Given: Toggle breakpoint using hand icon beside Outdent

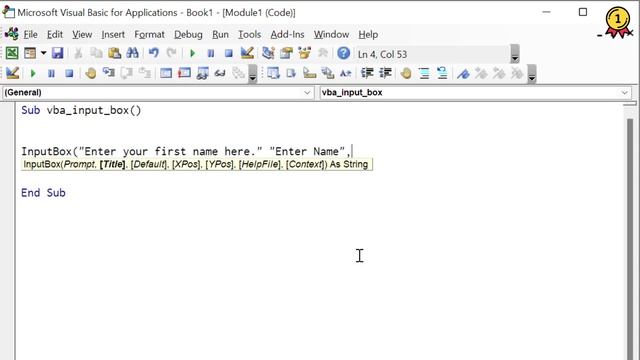Looking at the screenshot, I should point(406,73).
